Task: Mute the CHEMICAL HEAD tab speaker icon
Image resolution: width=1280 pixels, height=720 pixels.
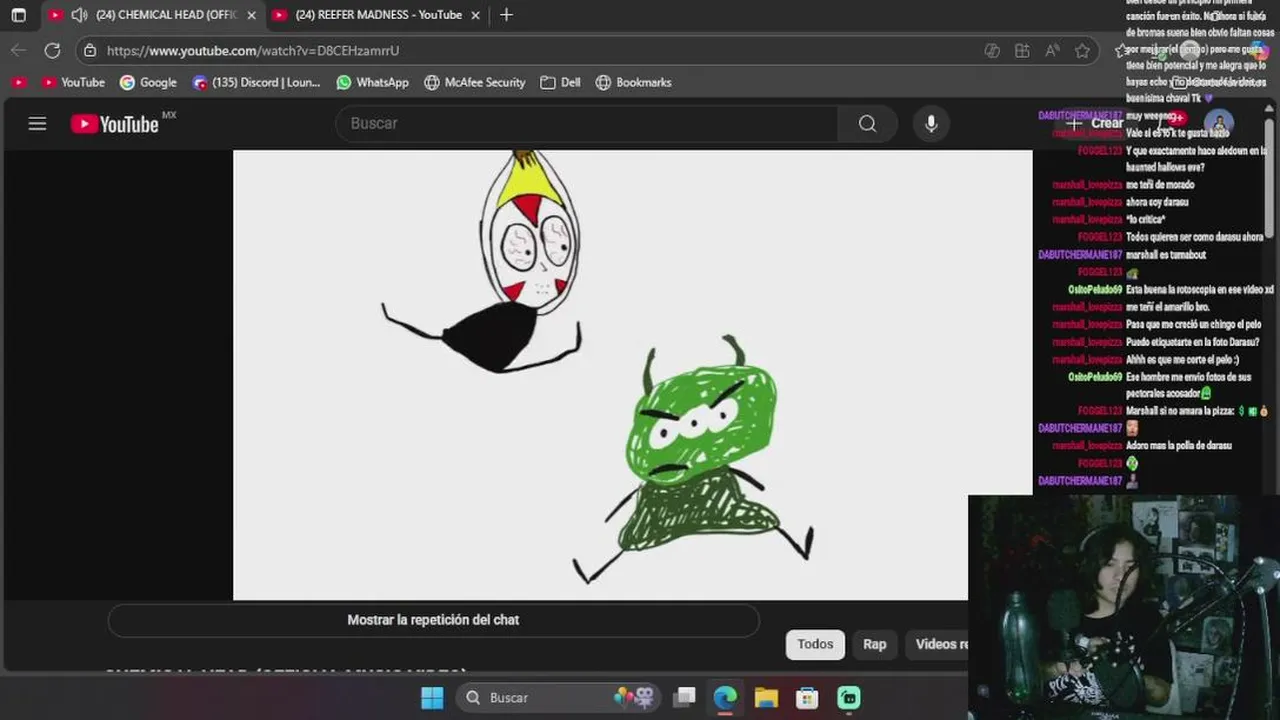Action: pyautogui.click(x=80, y=15)
